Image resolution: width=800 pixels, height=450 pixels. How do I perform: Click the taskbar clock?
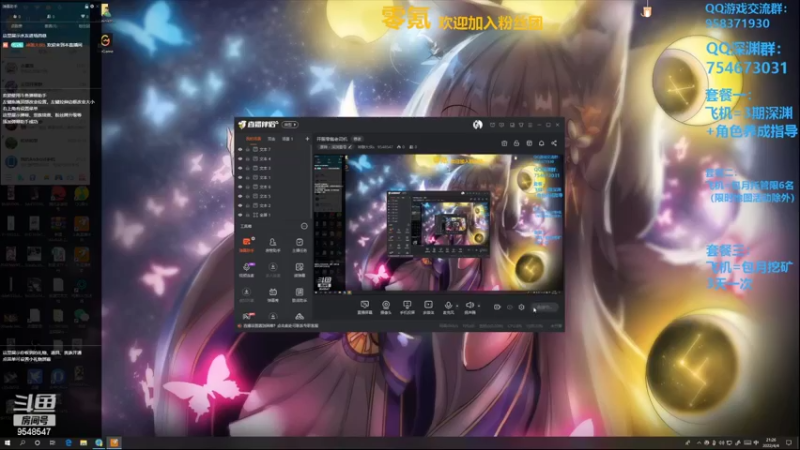770,443
